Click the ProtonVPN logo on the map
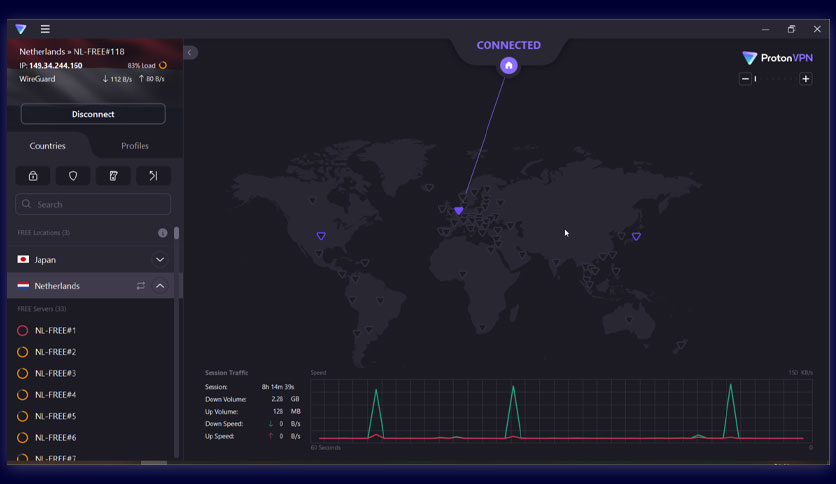This screenshot has height=484, width=836. [777, 58]
